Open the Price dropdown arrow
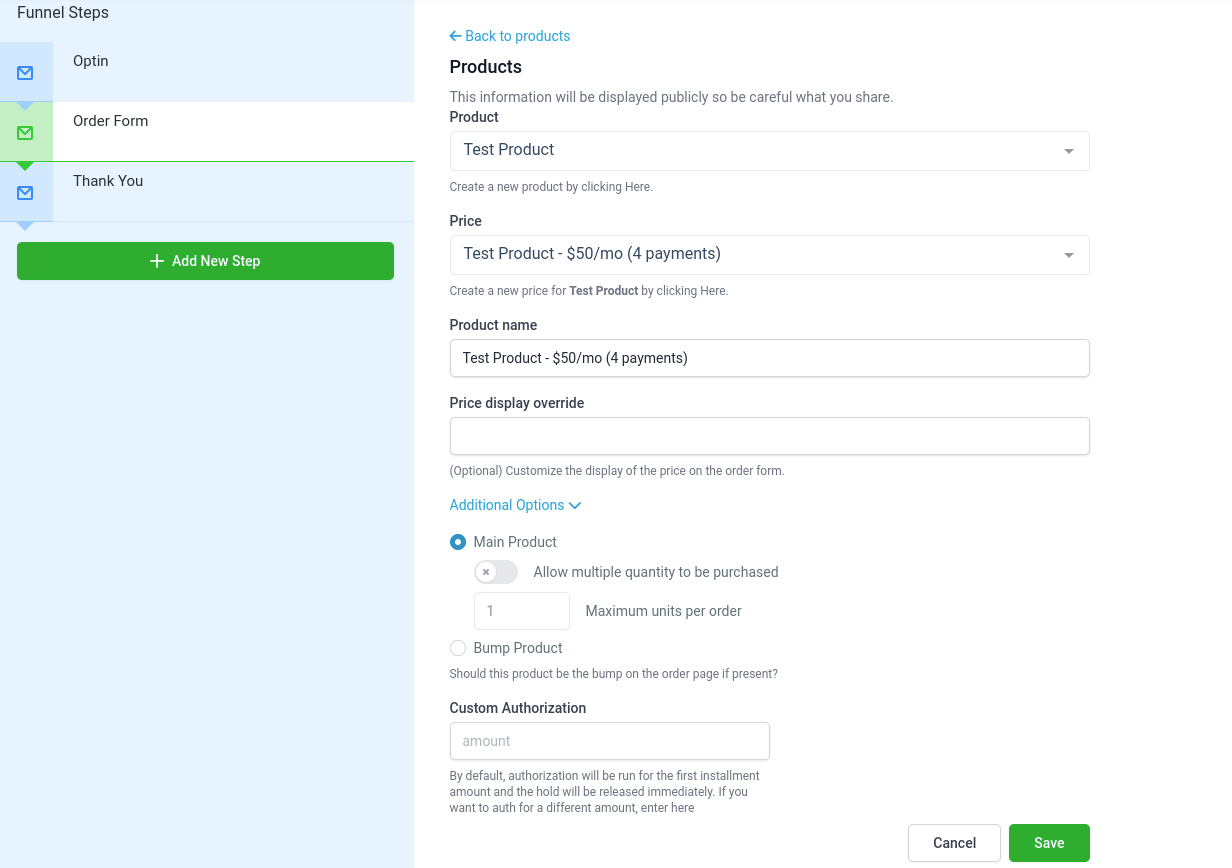 coord(1069,255)
